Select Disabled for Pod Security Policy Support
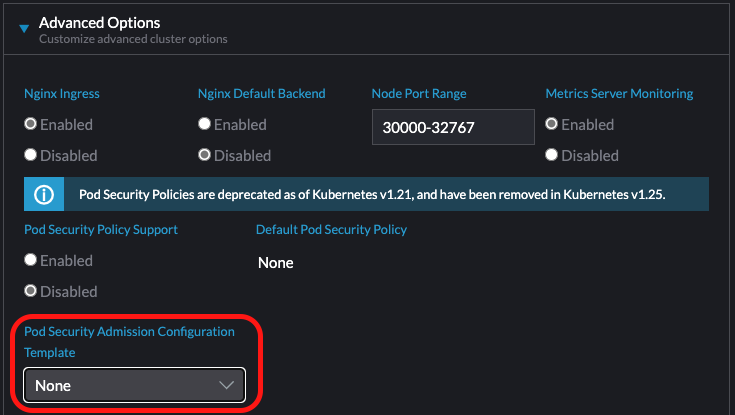The image size is (735, 415). click(x=31, y=291)
